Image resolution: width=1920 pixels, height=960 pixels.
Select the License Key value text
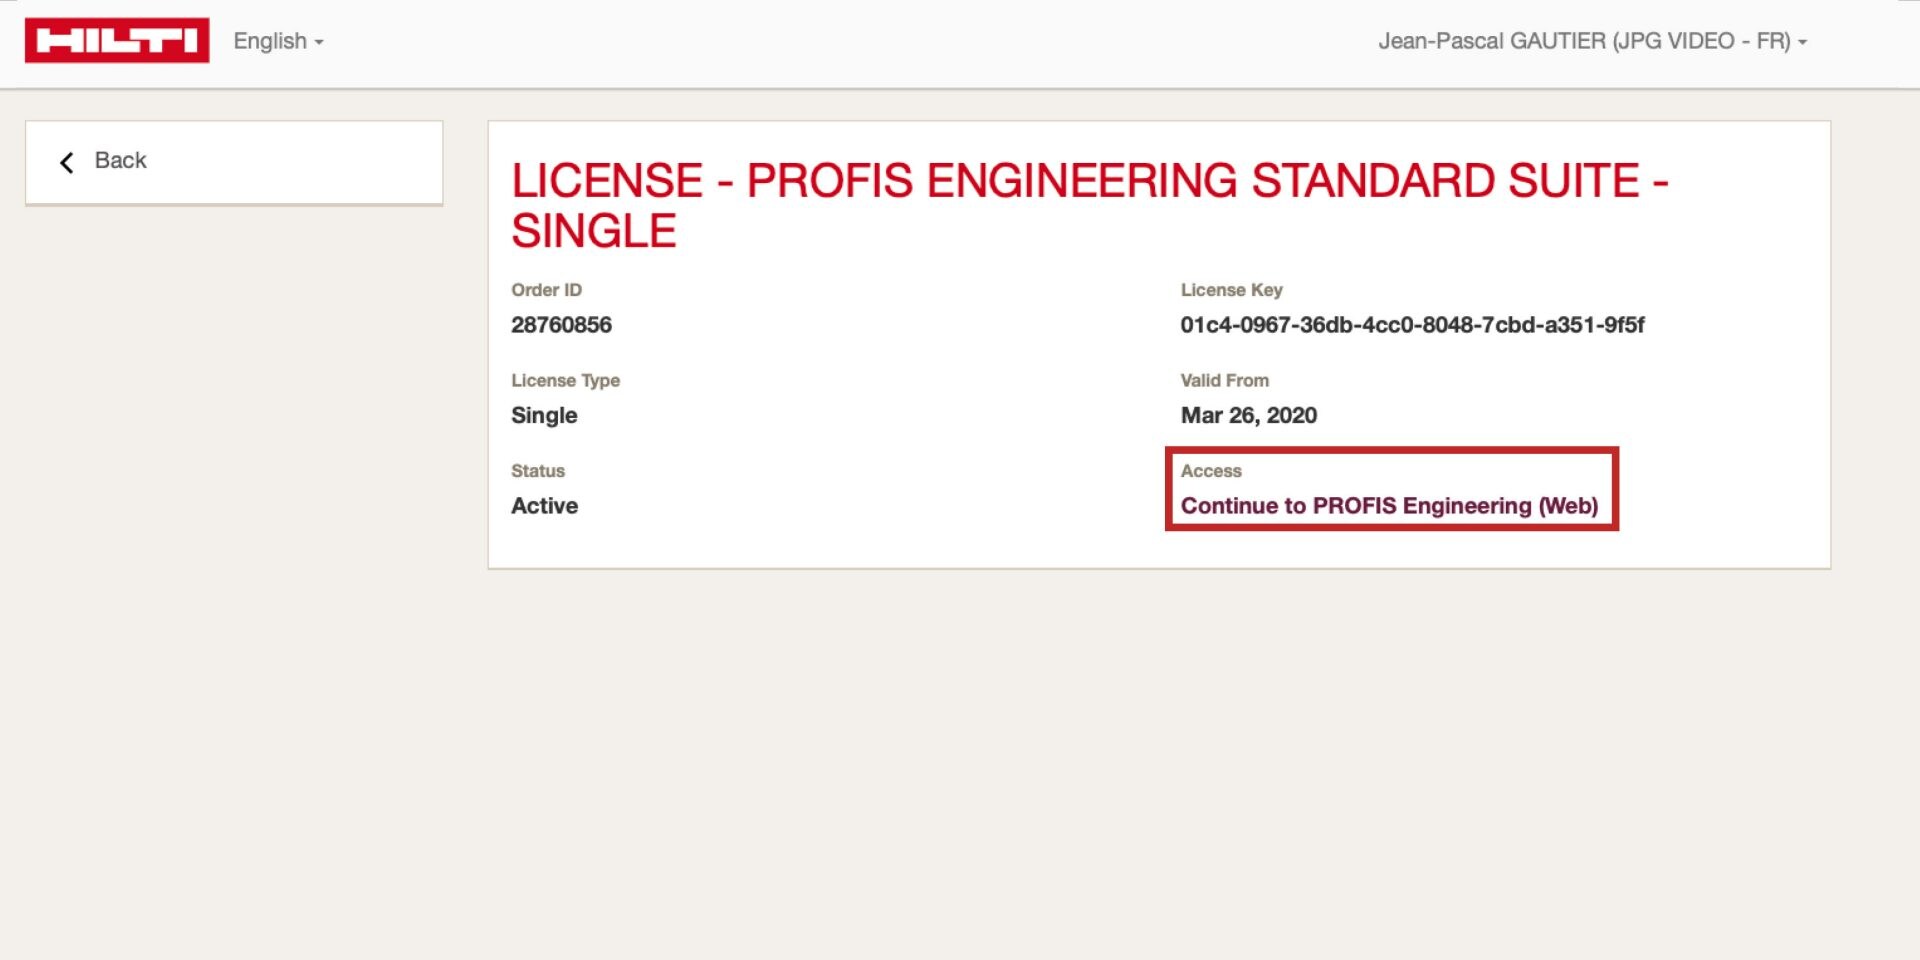point(1413,325)
